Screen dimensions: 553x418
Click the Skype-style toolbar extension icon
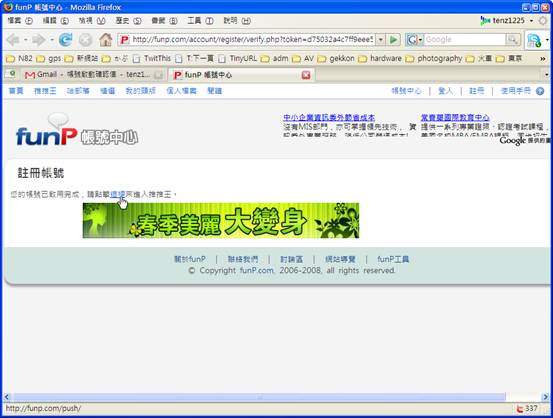tap(534, 40)
